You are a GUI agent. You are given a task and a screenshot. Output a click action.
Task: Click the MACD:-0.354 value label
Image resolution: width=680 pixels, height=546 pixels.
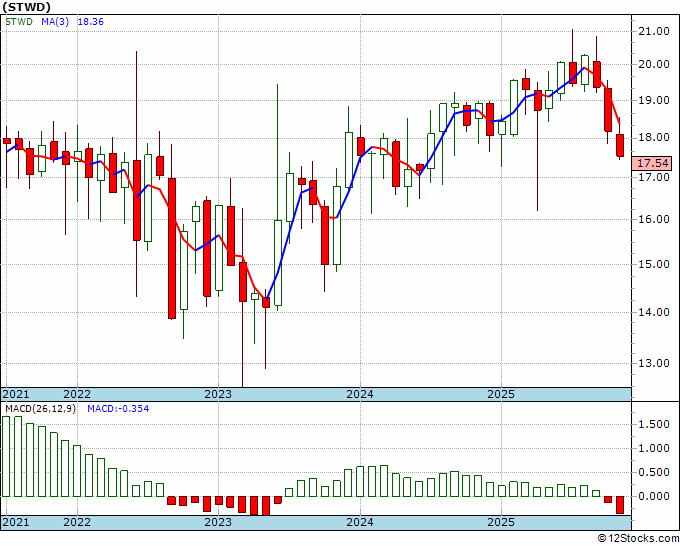click(x=118, y=409)
